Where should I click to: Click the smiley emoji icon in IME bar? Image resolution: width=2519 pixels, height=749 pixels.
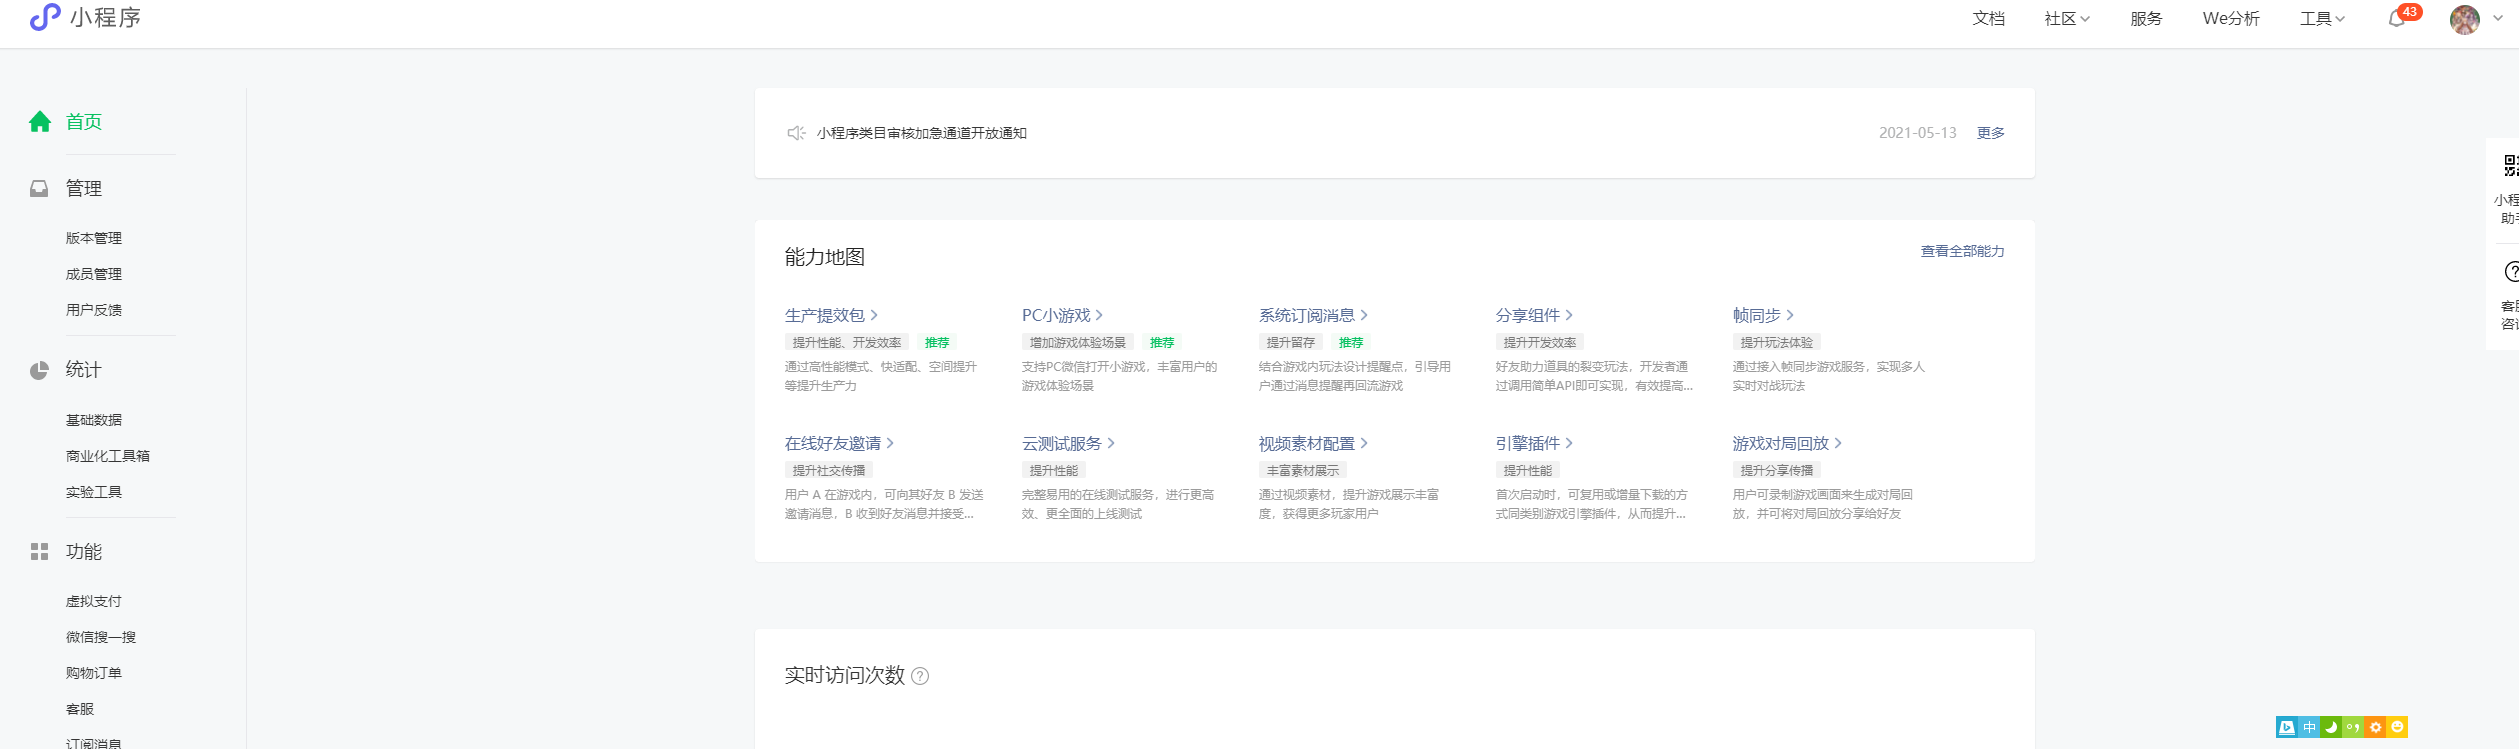(2397, 727)
